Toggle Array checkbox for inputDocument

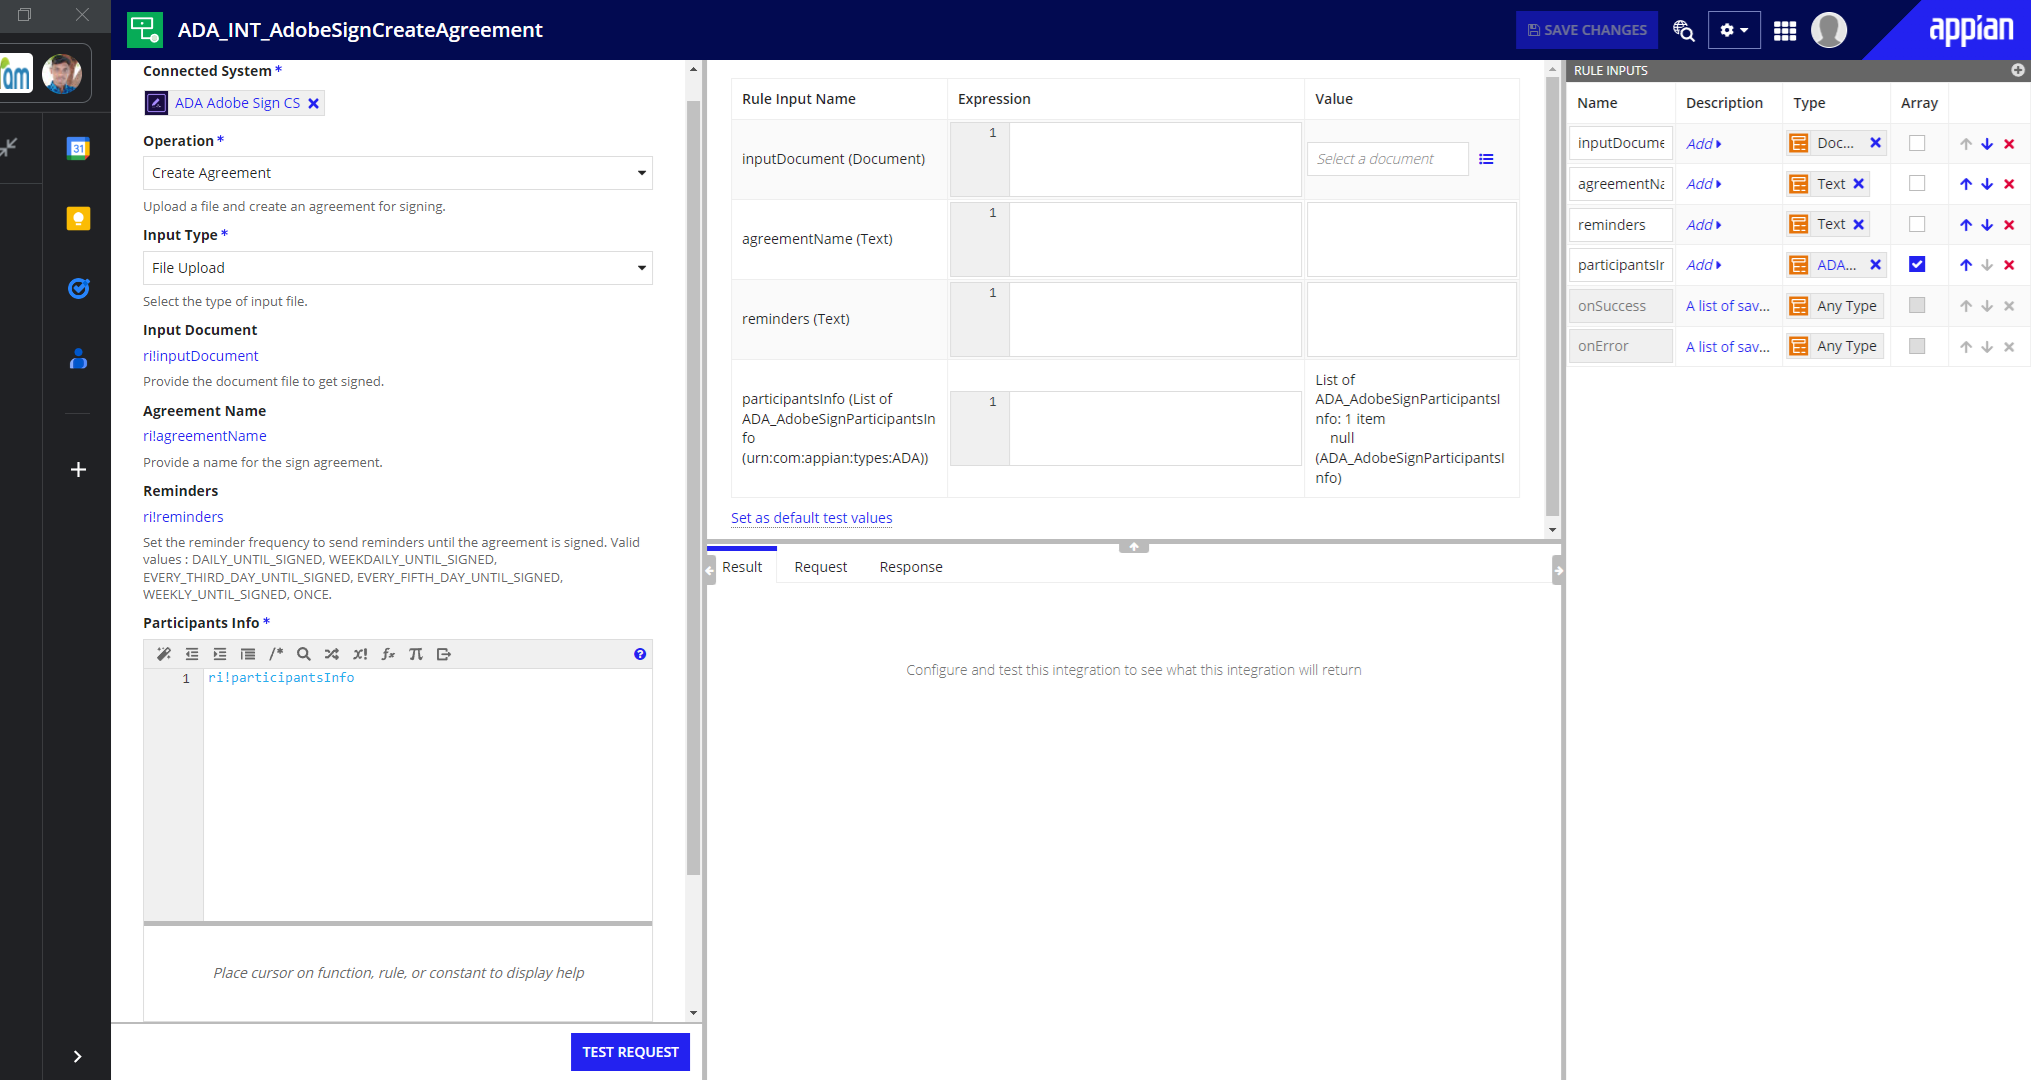tap(1917, 143)
